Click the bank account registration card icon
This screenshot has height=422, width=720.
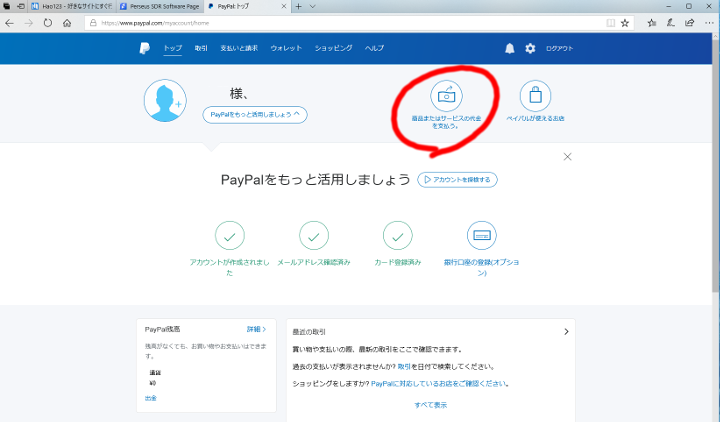(482, 236)
